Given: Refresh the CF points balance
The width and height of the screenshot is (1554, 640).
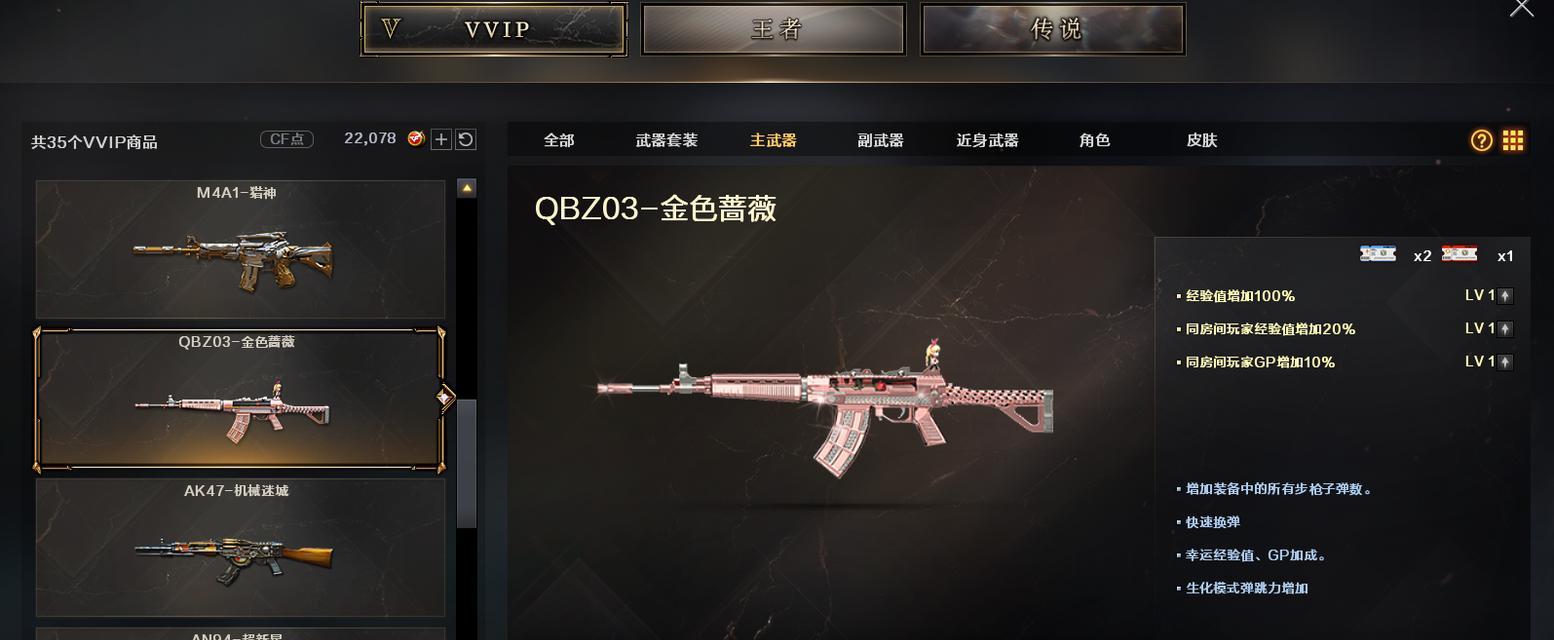Looking at the screenshot, I should click(466, 140).
